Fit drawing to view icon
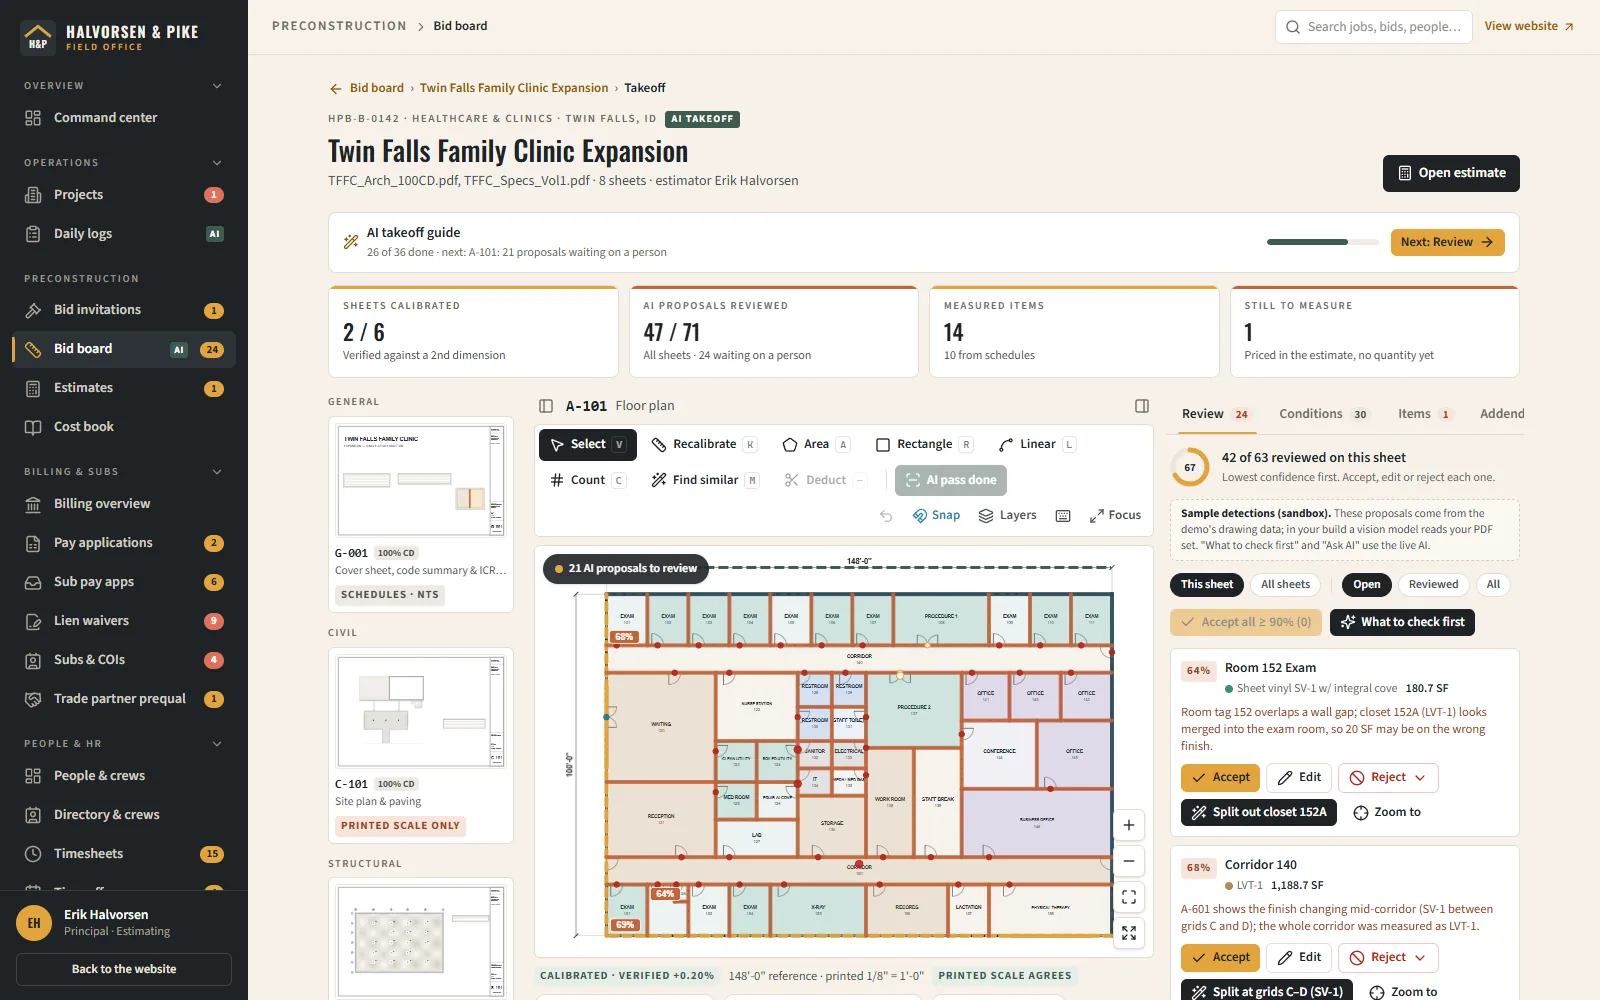Image resolution: width=1600 pixels, height=1000 pixels. tap(1129, 897)
